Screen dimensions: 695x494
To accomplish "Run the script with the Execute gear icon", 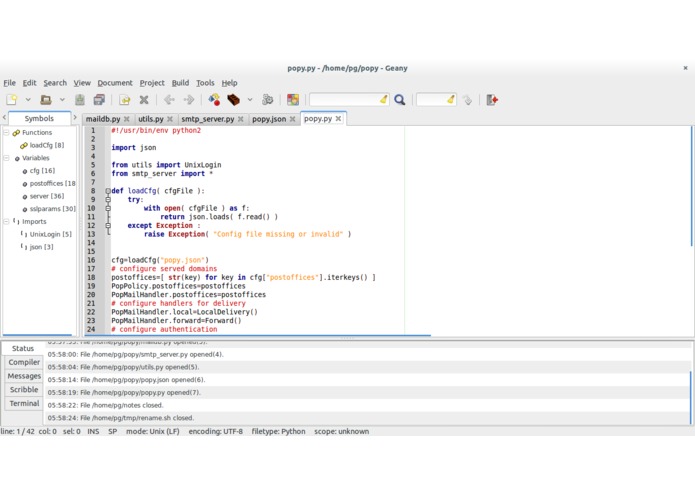I will (x=267, y=100).
